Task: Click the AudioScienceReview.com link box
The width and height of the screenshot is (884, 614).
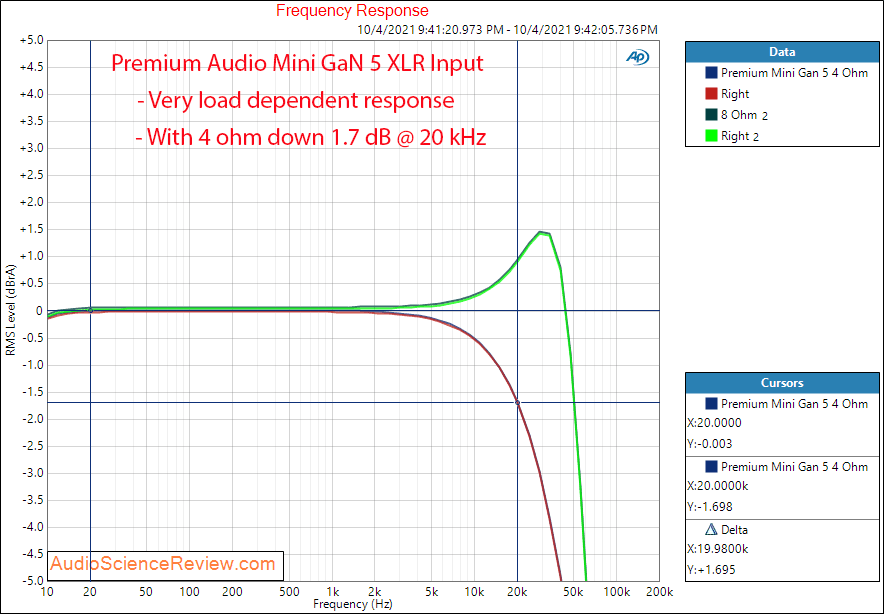Action: point(165,564)
